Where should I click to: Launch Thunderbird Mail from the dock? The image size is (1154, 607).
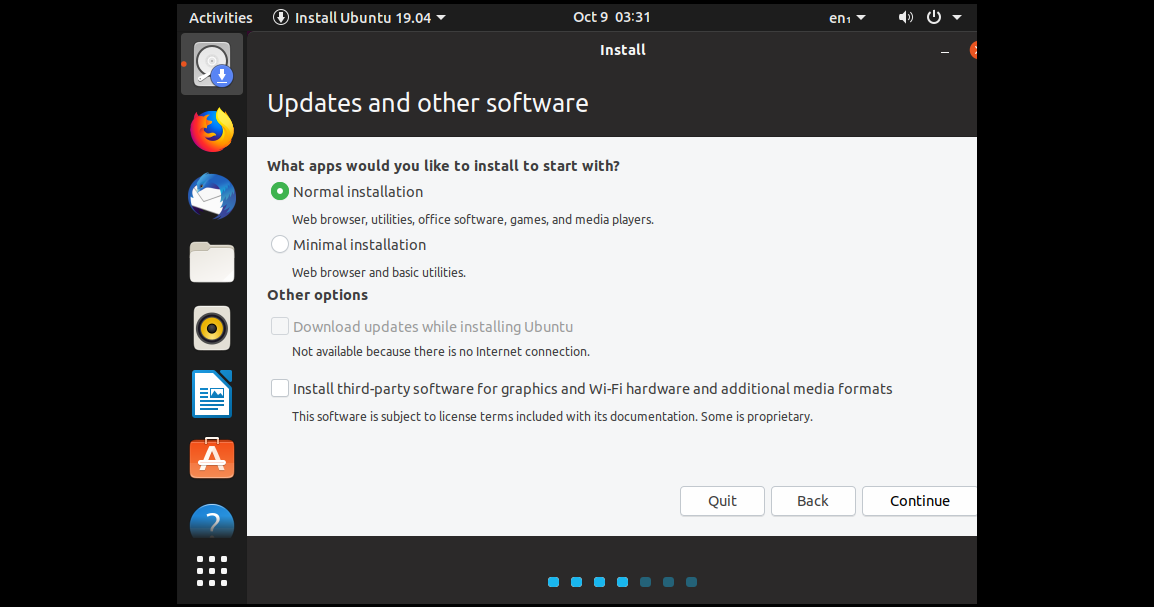click(x=211, y=196)
